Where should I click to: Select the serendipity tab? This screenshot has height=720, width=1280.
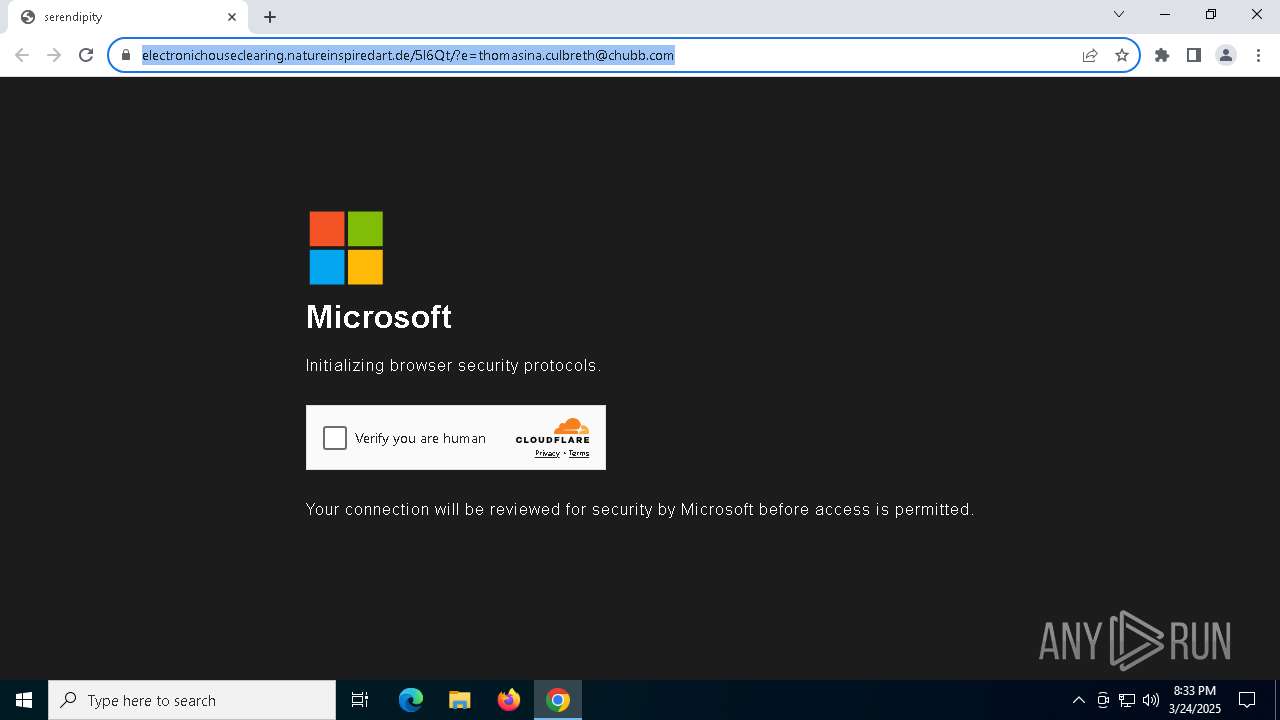128,17
